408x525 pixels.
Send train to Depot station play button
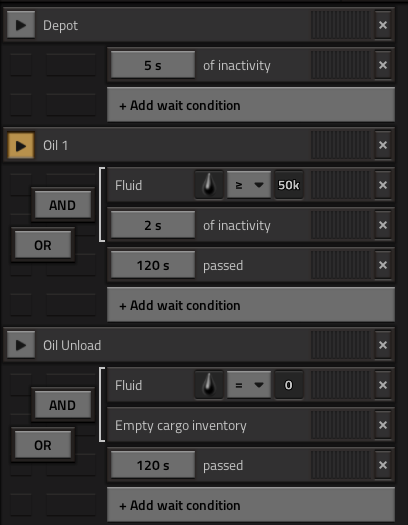[21, 25]
